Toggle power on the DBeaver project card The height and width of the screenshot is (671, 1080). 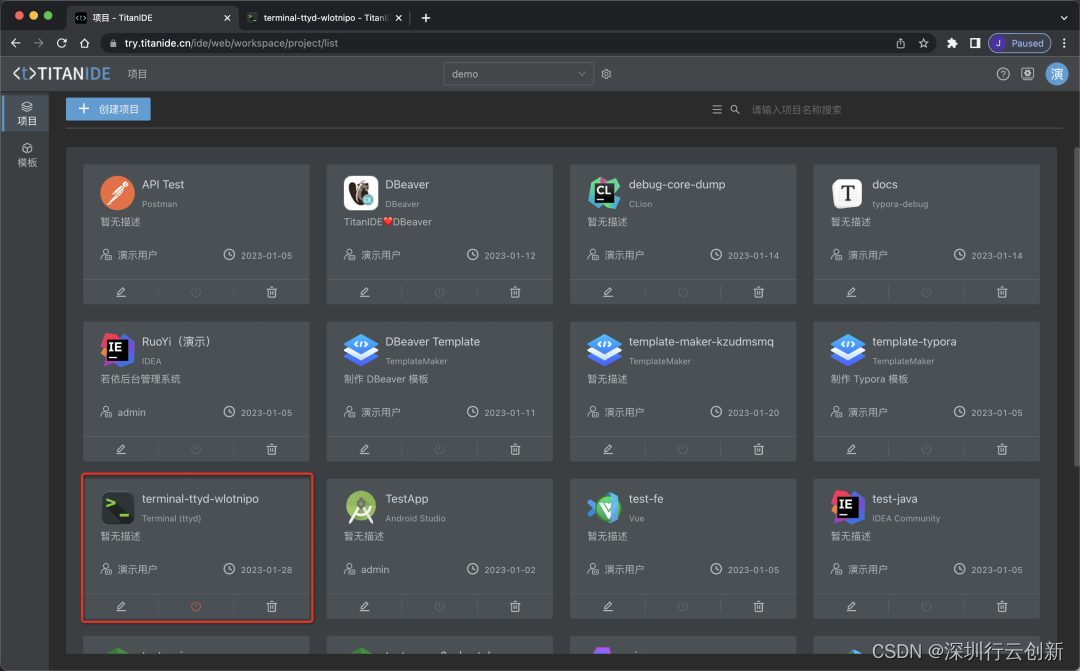point(439,292)
